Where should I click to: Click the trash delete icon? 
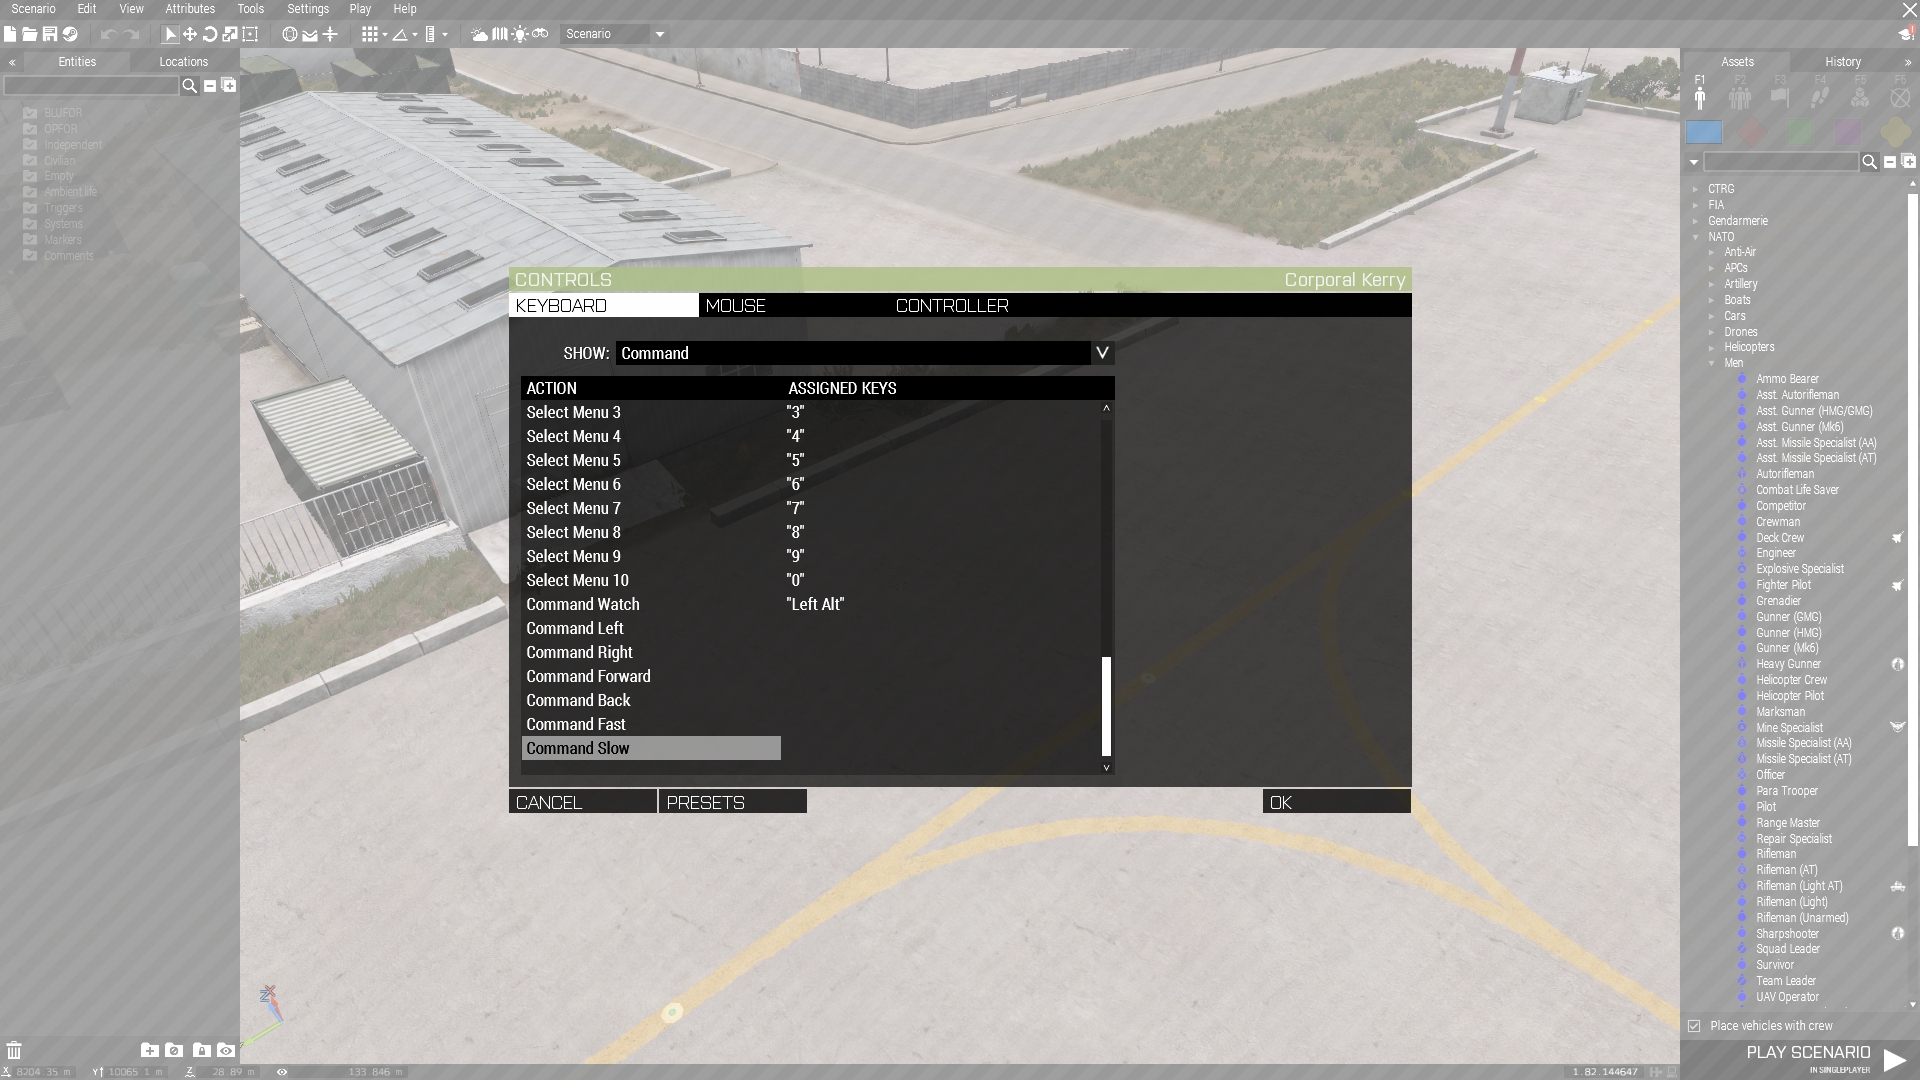(14, 1050)
